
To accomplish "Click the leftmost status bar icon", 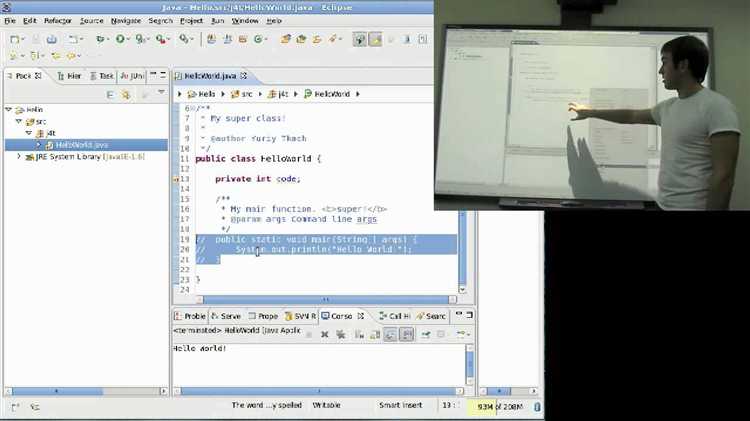I will click(15, 407).
